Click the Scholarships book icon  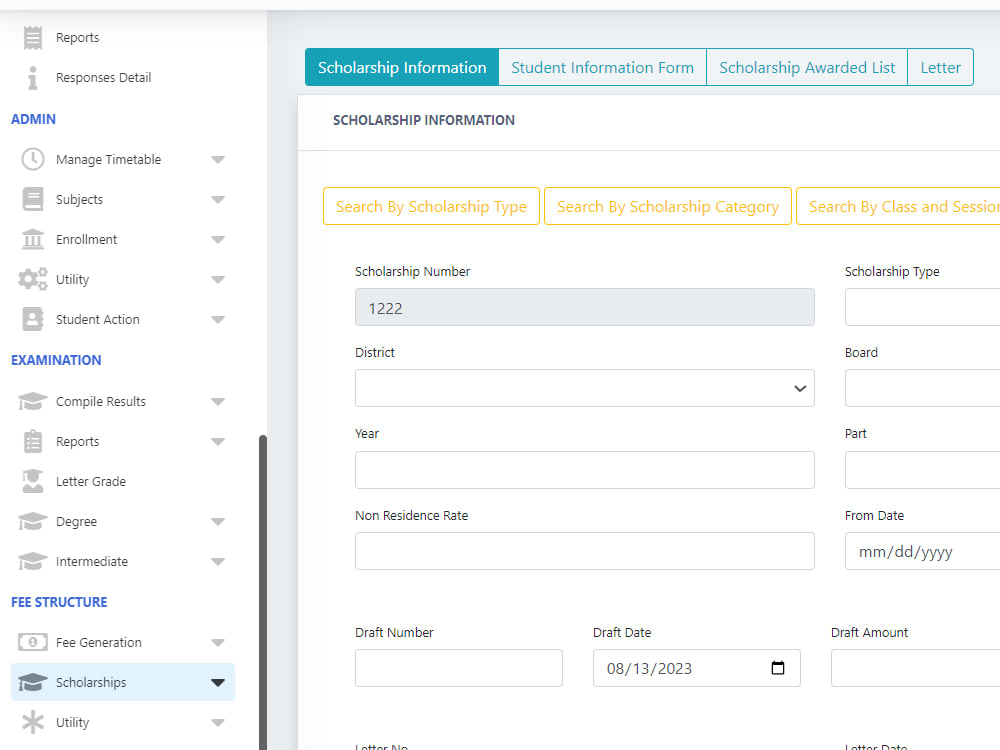click(32, 682)
